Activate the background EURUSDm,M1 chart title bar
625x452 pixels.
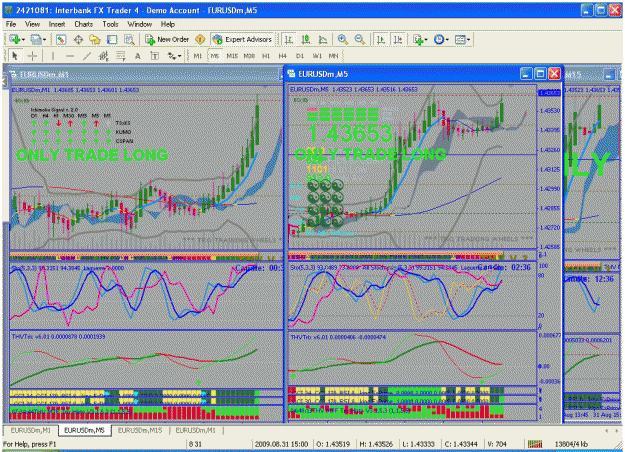[145, 75]
